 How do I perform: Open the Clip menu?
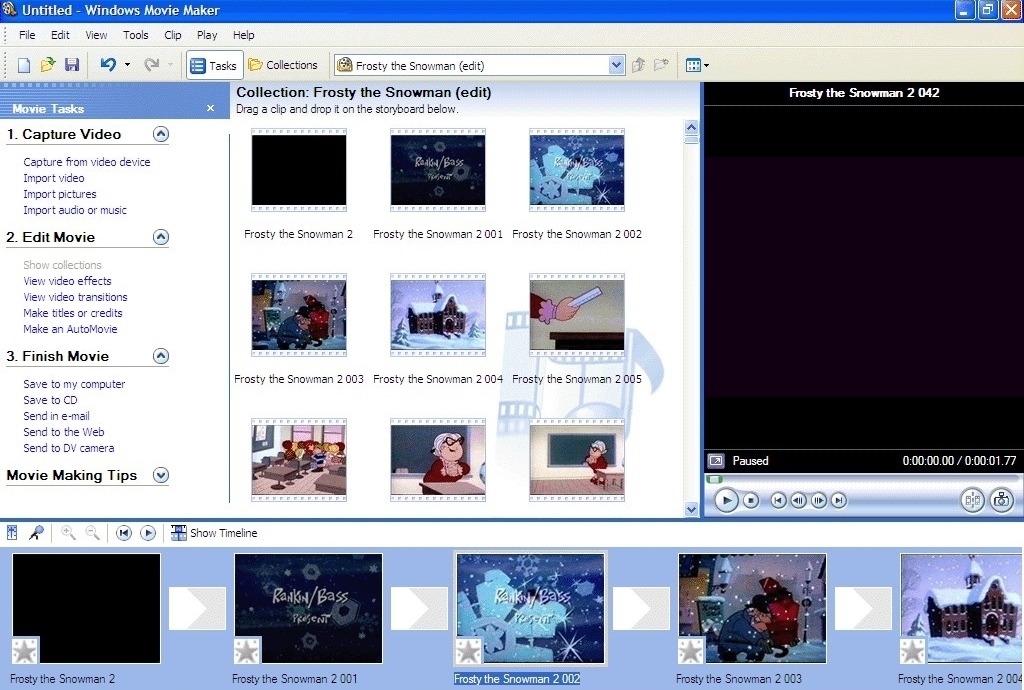173,35
